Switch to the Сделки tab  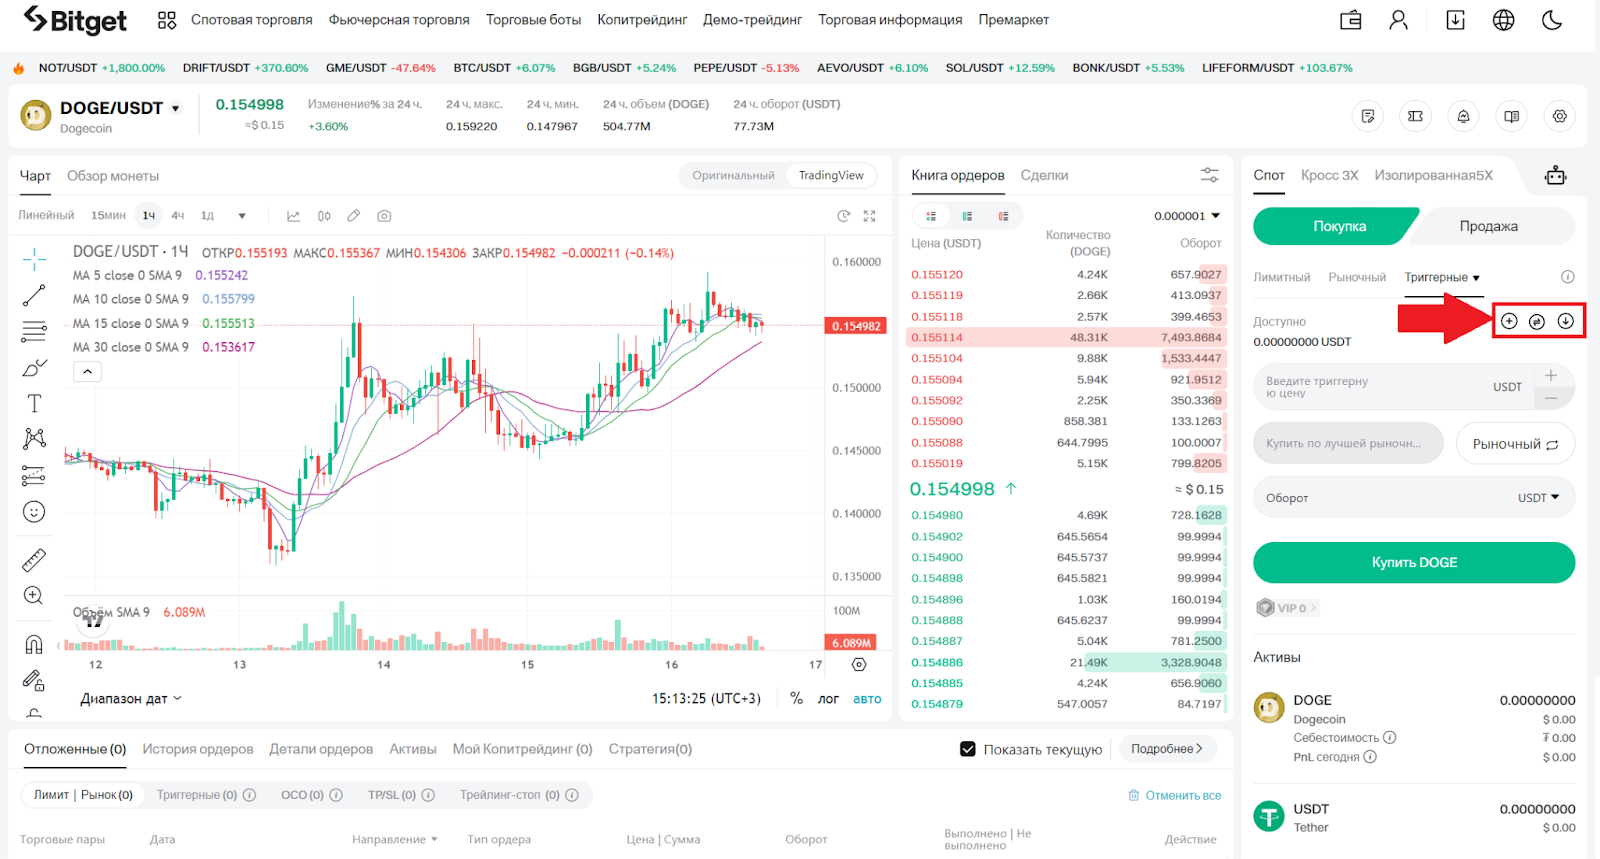click(x=1044, y=175)
